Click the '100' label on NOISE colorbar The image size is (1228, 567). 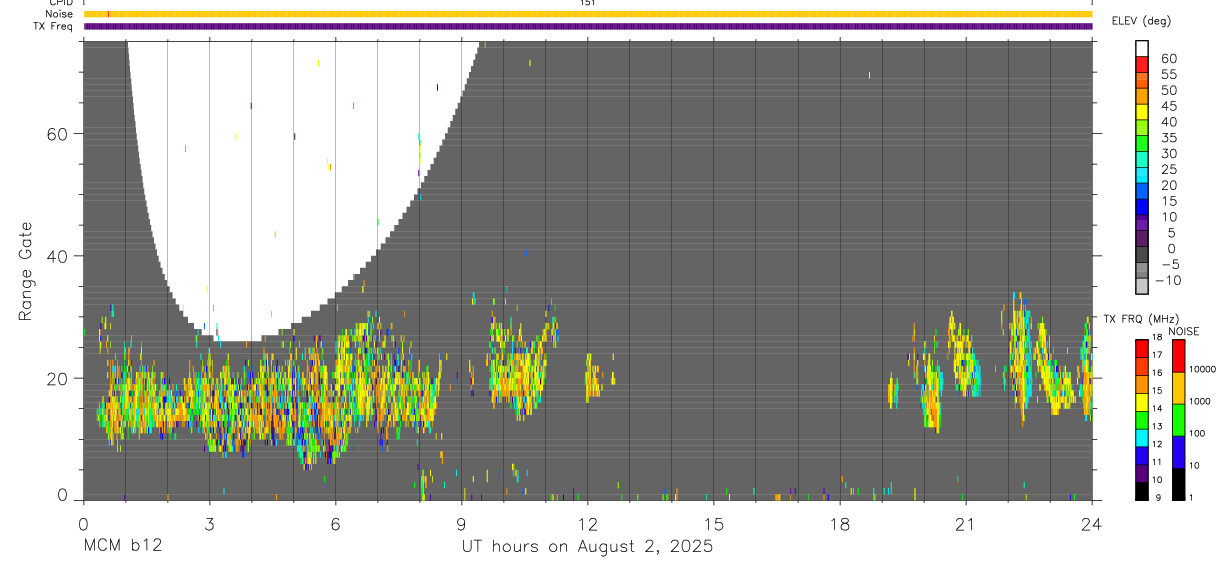click(x=1197, y=433)
